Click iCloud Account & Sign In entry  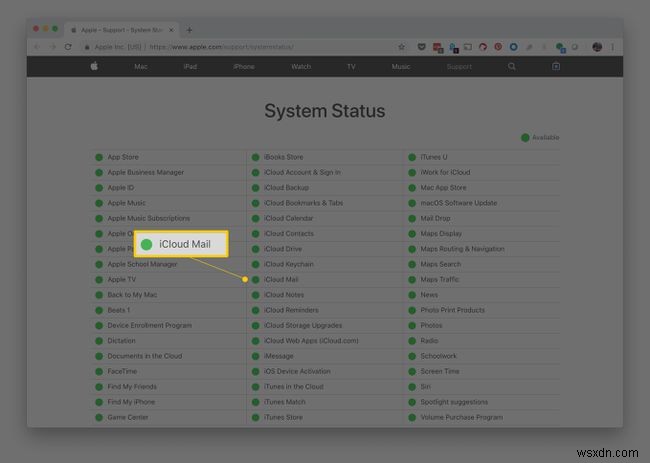[x=302, y=172]
